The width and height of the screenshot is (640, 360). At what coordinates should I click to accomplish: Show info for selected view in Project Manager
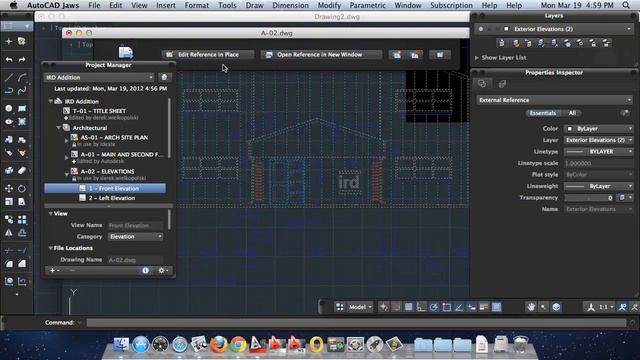tap(145, 270)
